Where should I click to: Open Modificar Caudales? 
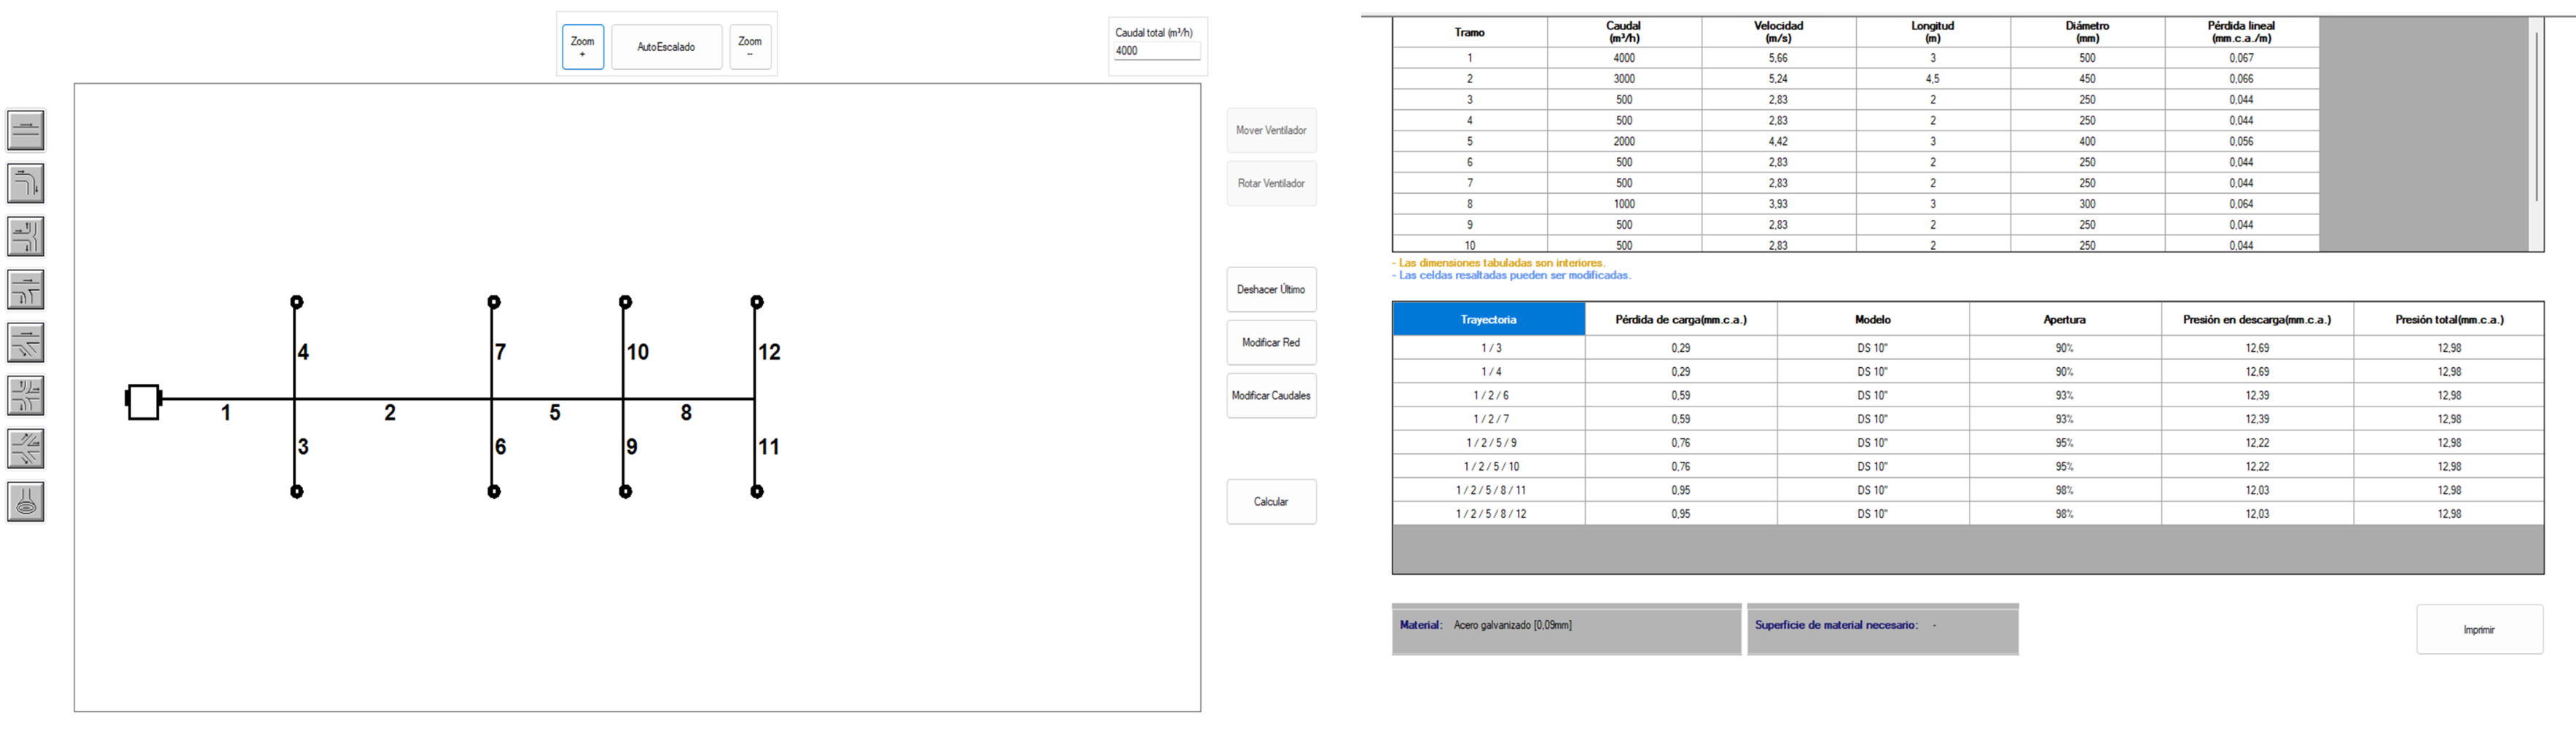[x=1271, y=396]
